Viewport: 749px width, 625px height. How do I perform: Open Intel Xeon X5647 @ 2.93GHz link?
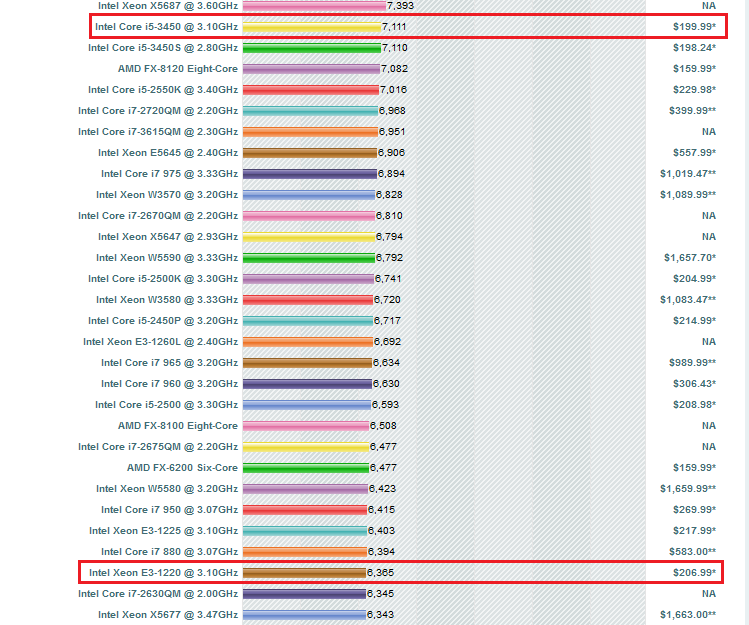click(x=168, y=237)
